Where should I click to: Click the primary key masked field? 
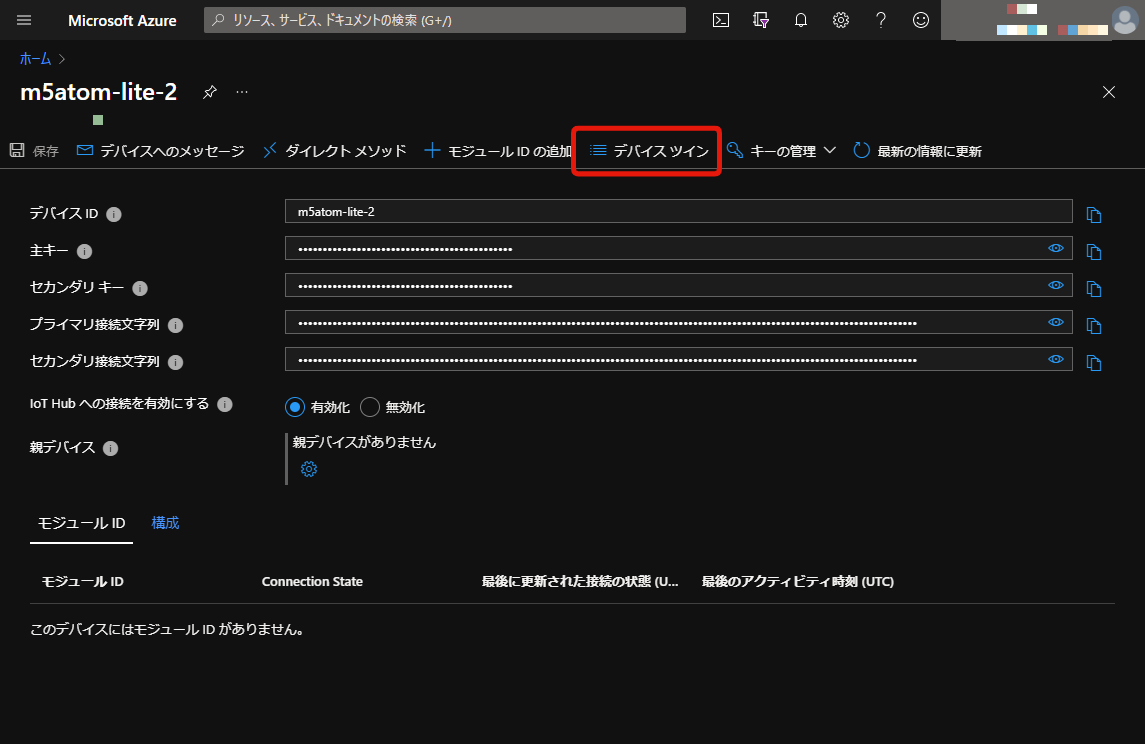[x=678, y=248]
